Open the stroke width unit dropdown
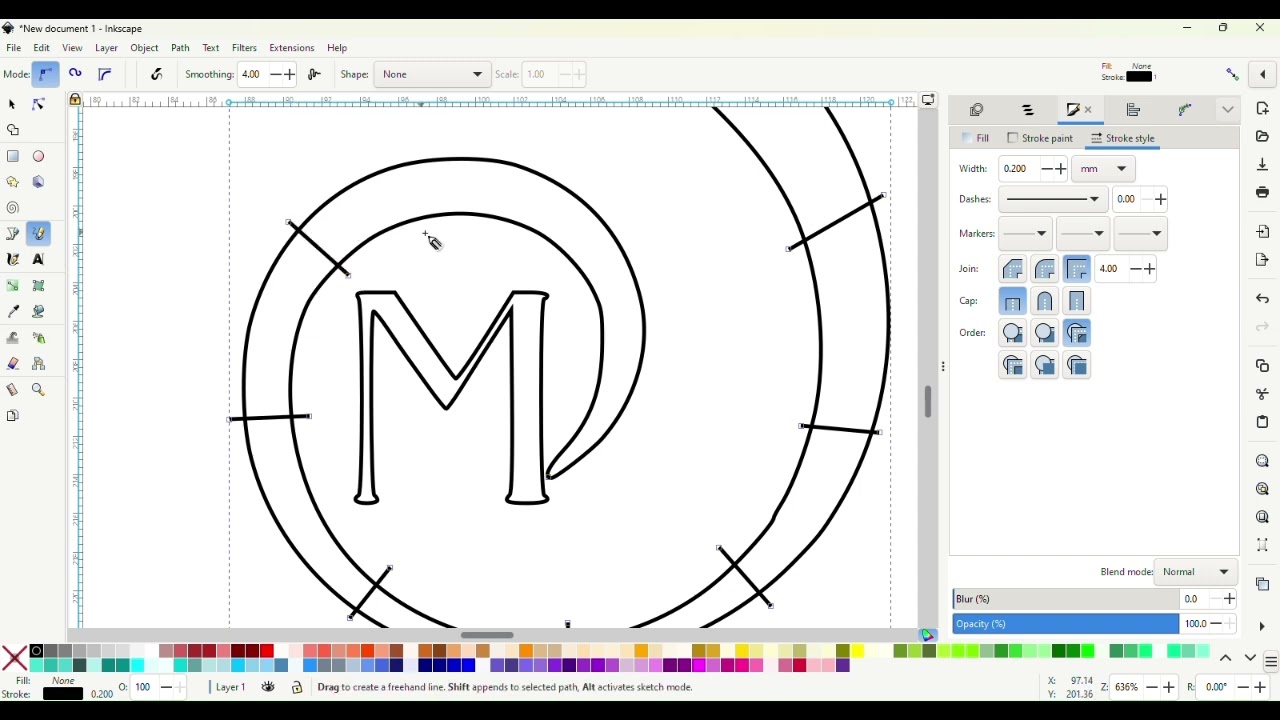Screen dimensions: 1280x720 (1105, 170)
